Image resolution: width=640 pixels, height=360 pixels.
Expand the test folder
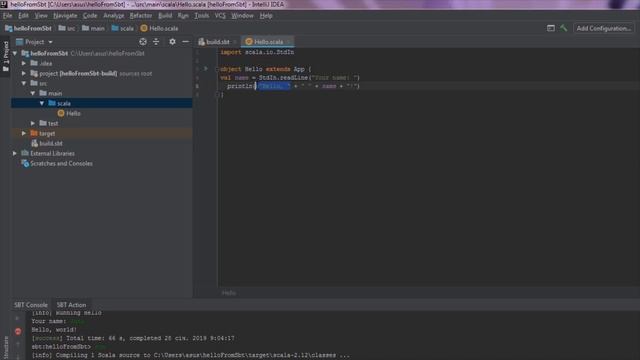(x=33, y=123)
